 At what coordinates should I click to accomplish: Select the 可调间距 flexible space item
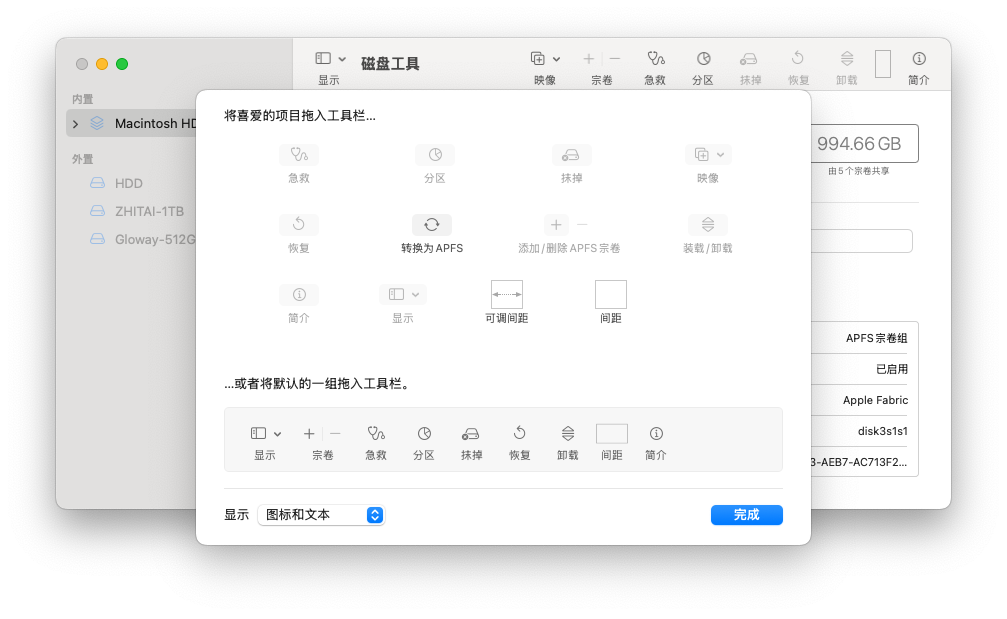(x=507, y=293)
